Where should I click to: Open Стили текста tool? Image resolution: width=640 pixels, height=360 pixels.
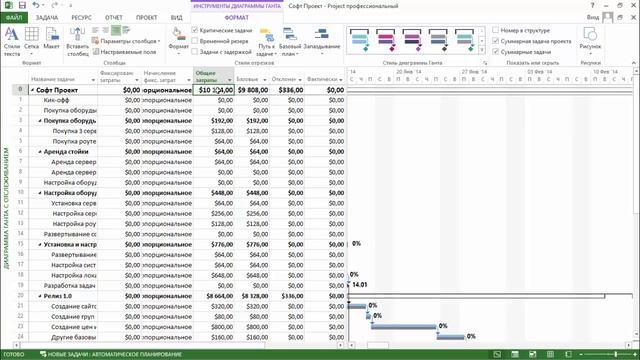click(11, 42)
